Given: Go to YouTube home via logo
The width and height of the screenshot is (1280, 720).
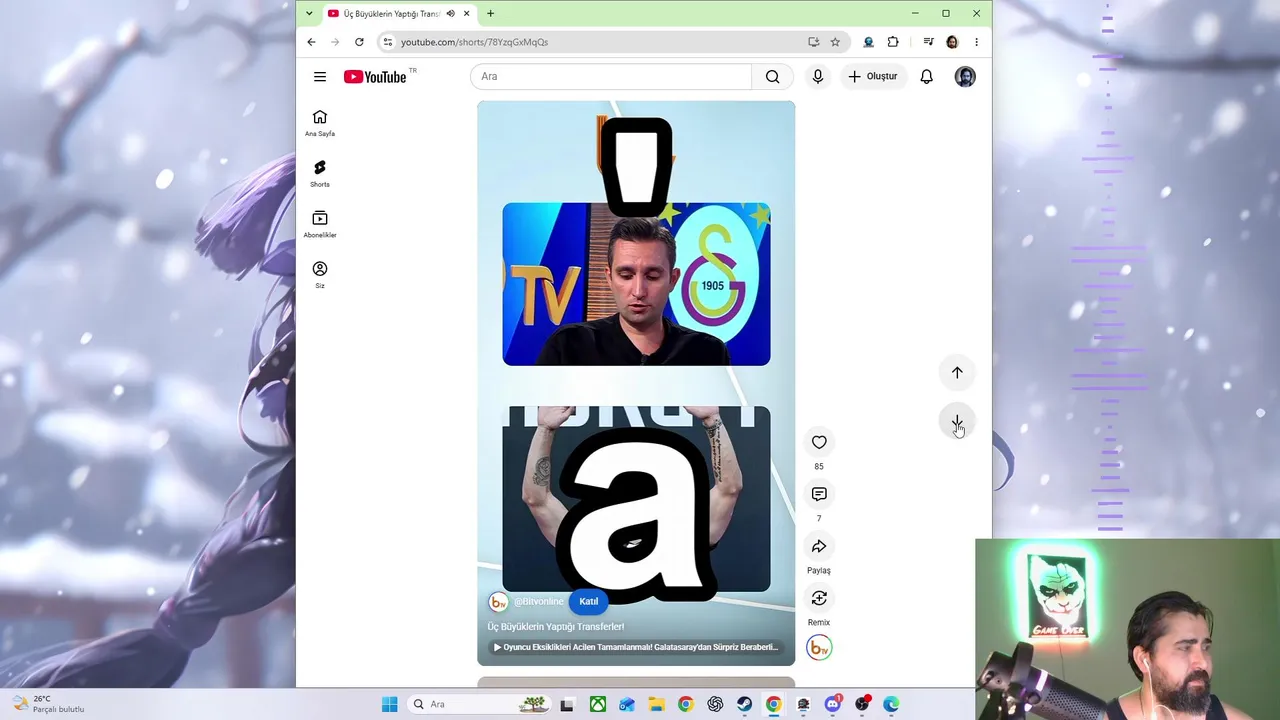Looking at the screenshot, I should click(x=375, y=77).
